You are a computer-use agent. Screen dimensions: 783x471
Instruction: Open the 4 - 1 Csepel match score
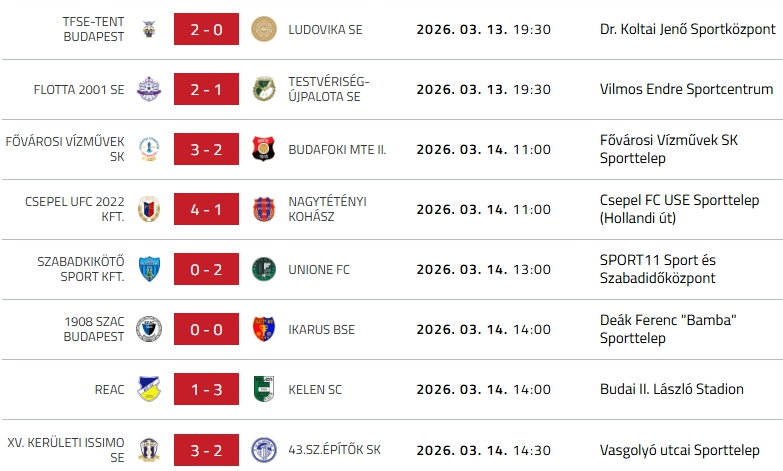(x=207, y=209)
